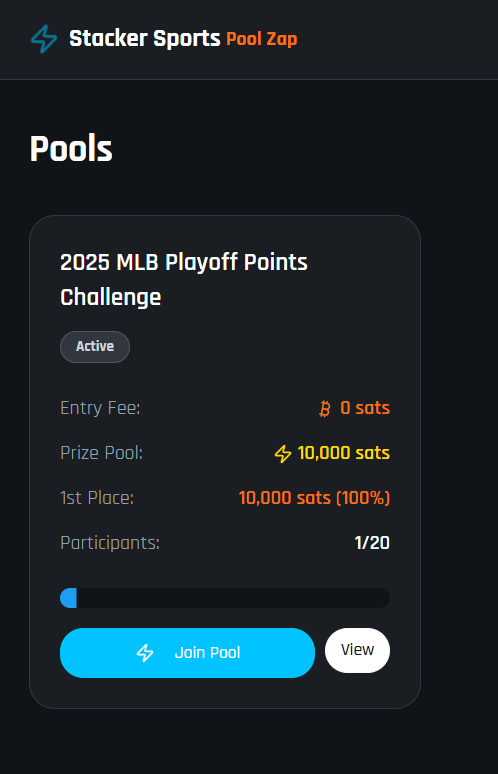This screenshot has width=498, height=774.
Task: Click the 0 sats entry fee value
Action: click(365, 408)
